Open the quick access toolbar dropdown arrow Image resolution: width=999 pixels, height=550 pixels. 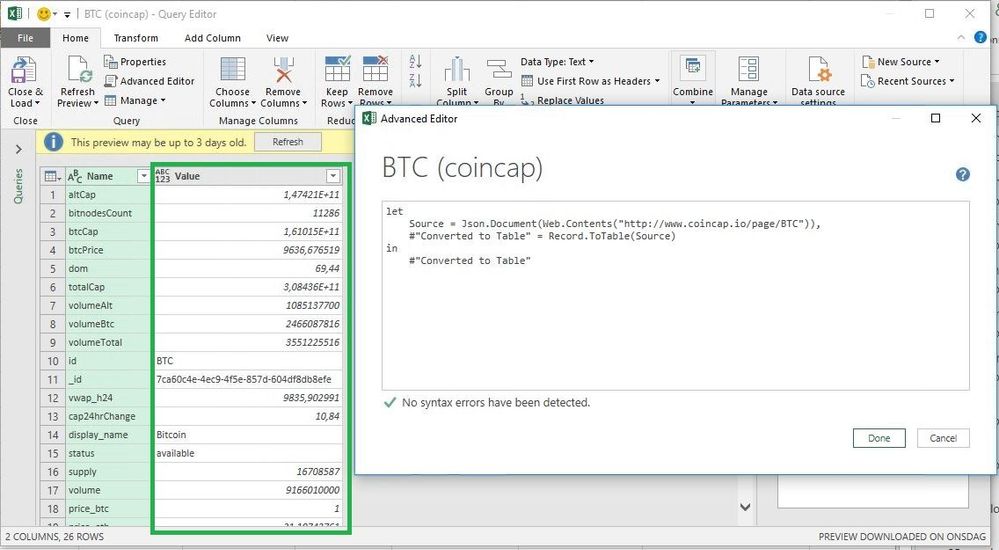(67, 15)
